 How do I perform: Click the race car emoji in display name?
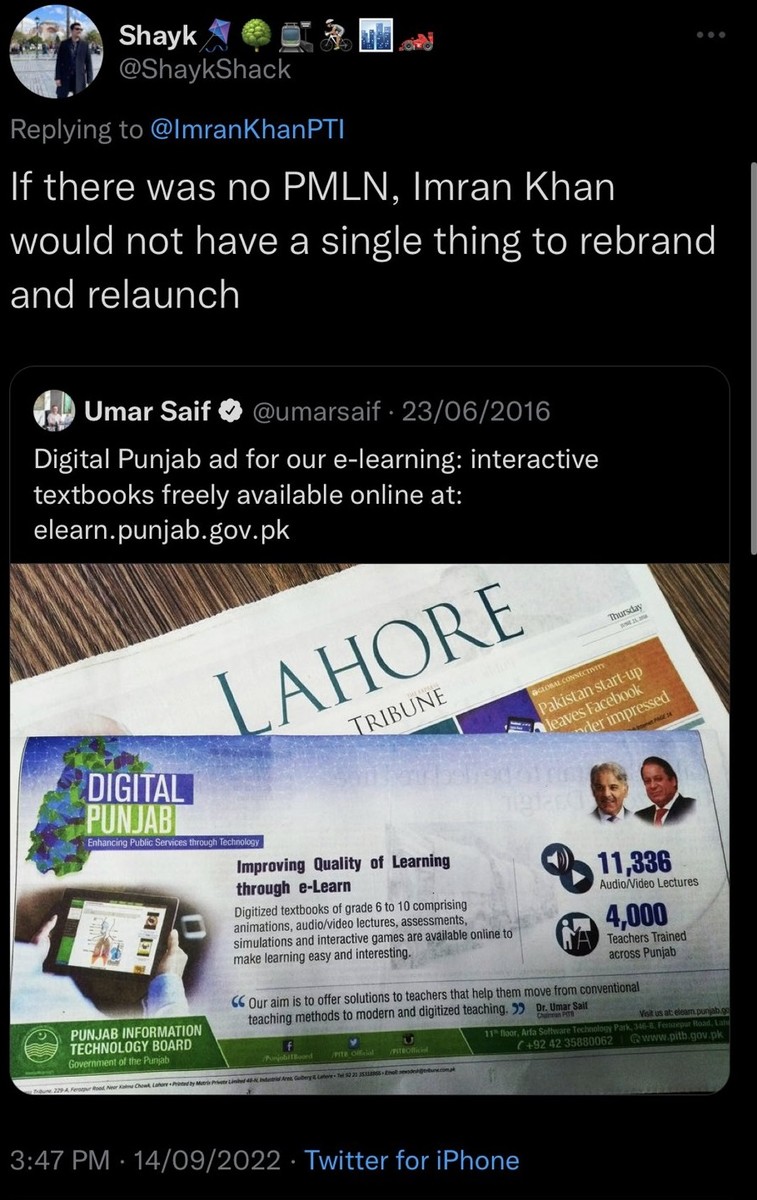(416, 38)
